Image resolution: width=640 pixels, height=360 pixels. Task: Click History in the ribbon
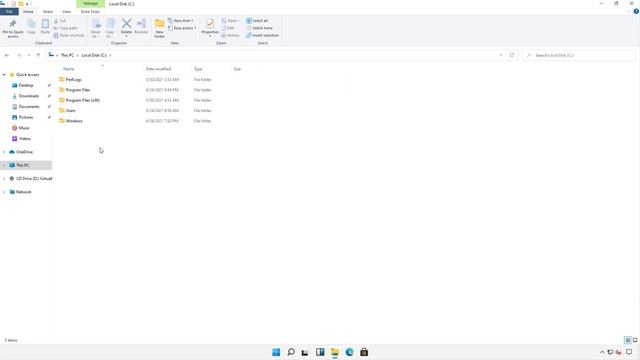click(x=231, y=36)
